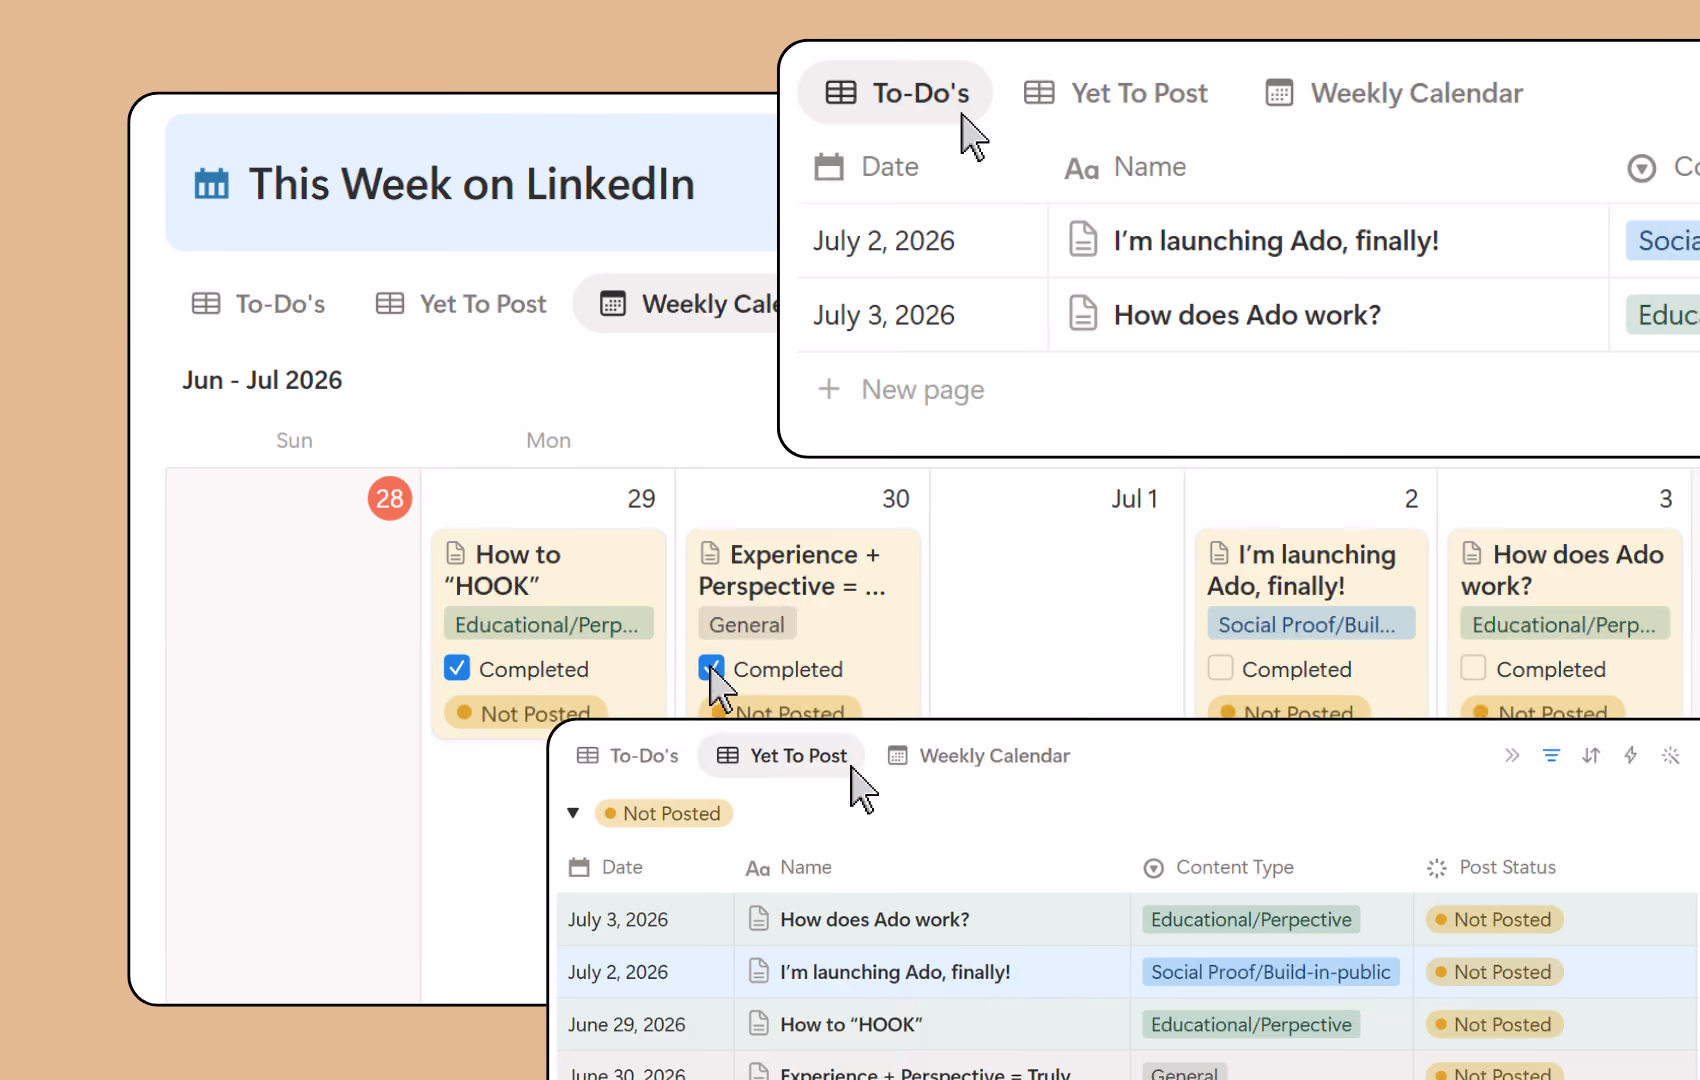Click the lightning automation icon
The image size is (1700, 1080).
(x=1631, y=756)
